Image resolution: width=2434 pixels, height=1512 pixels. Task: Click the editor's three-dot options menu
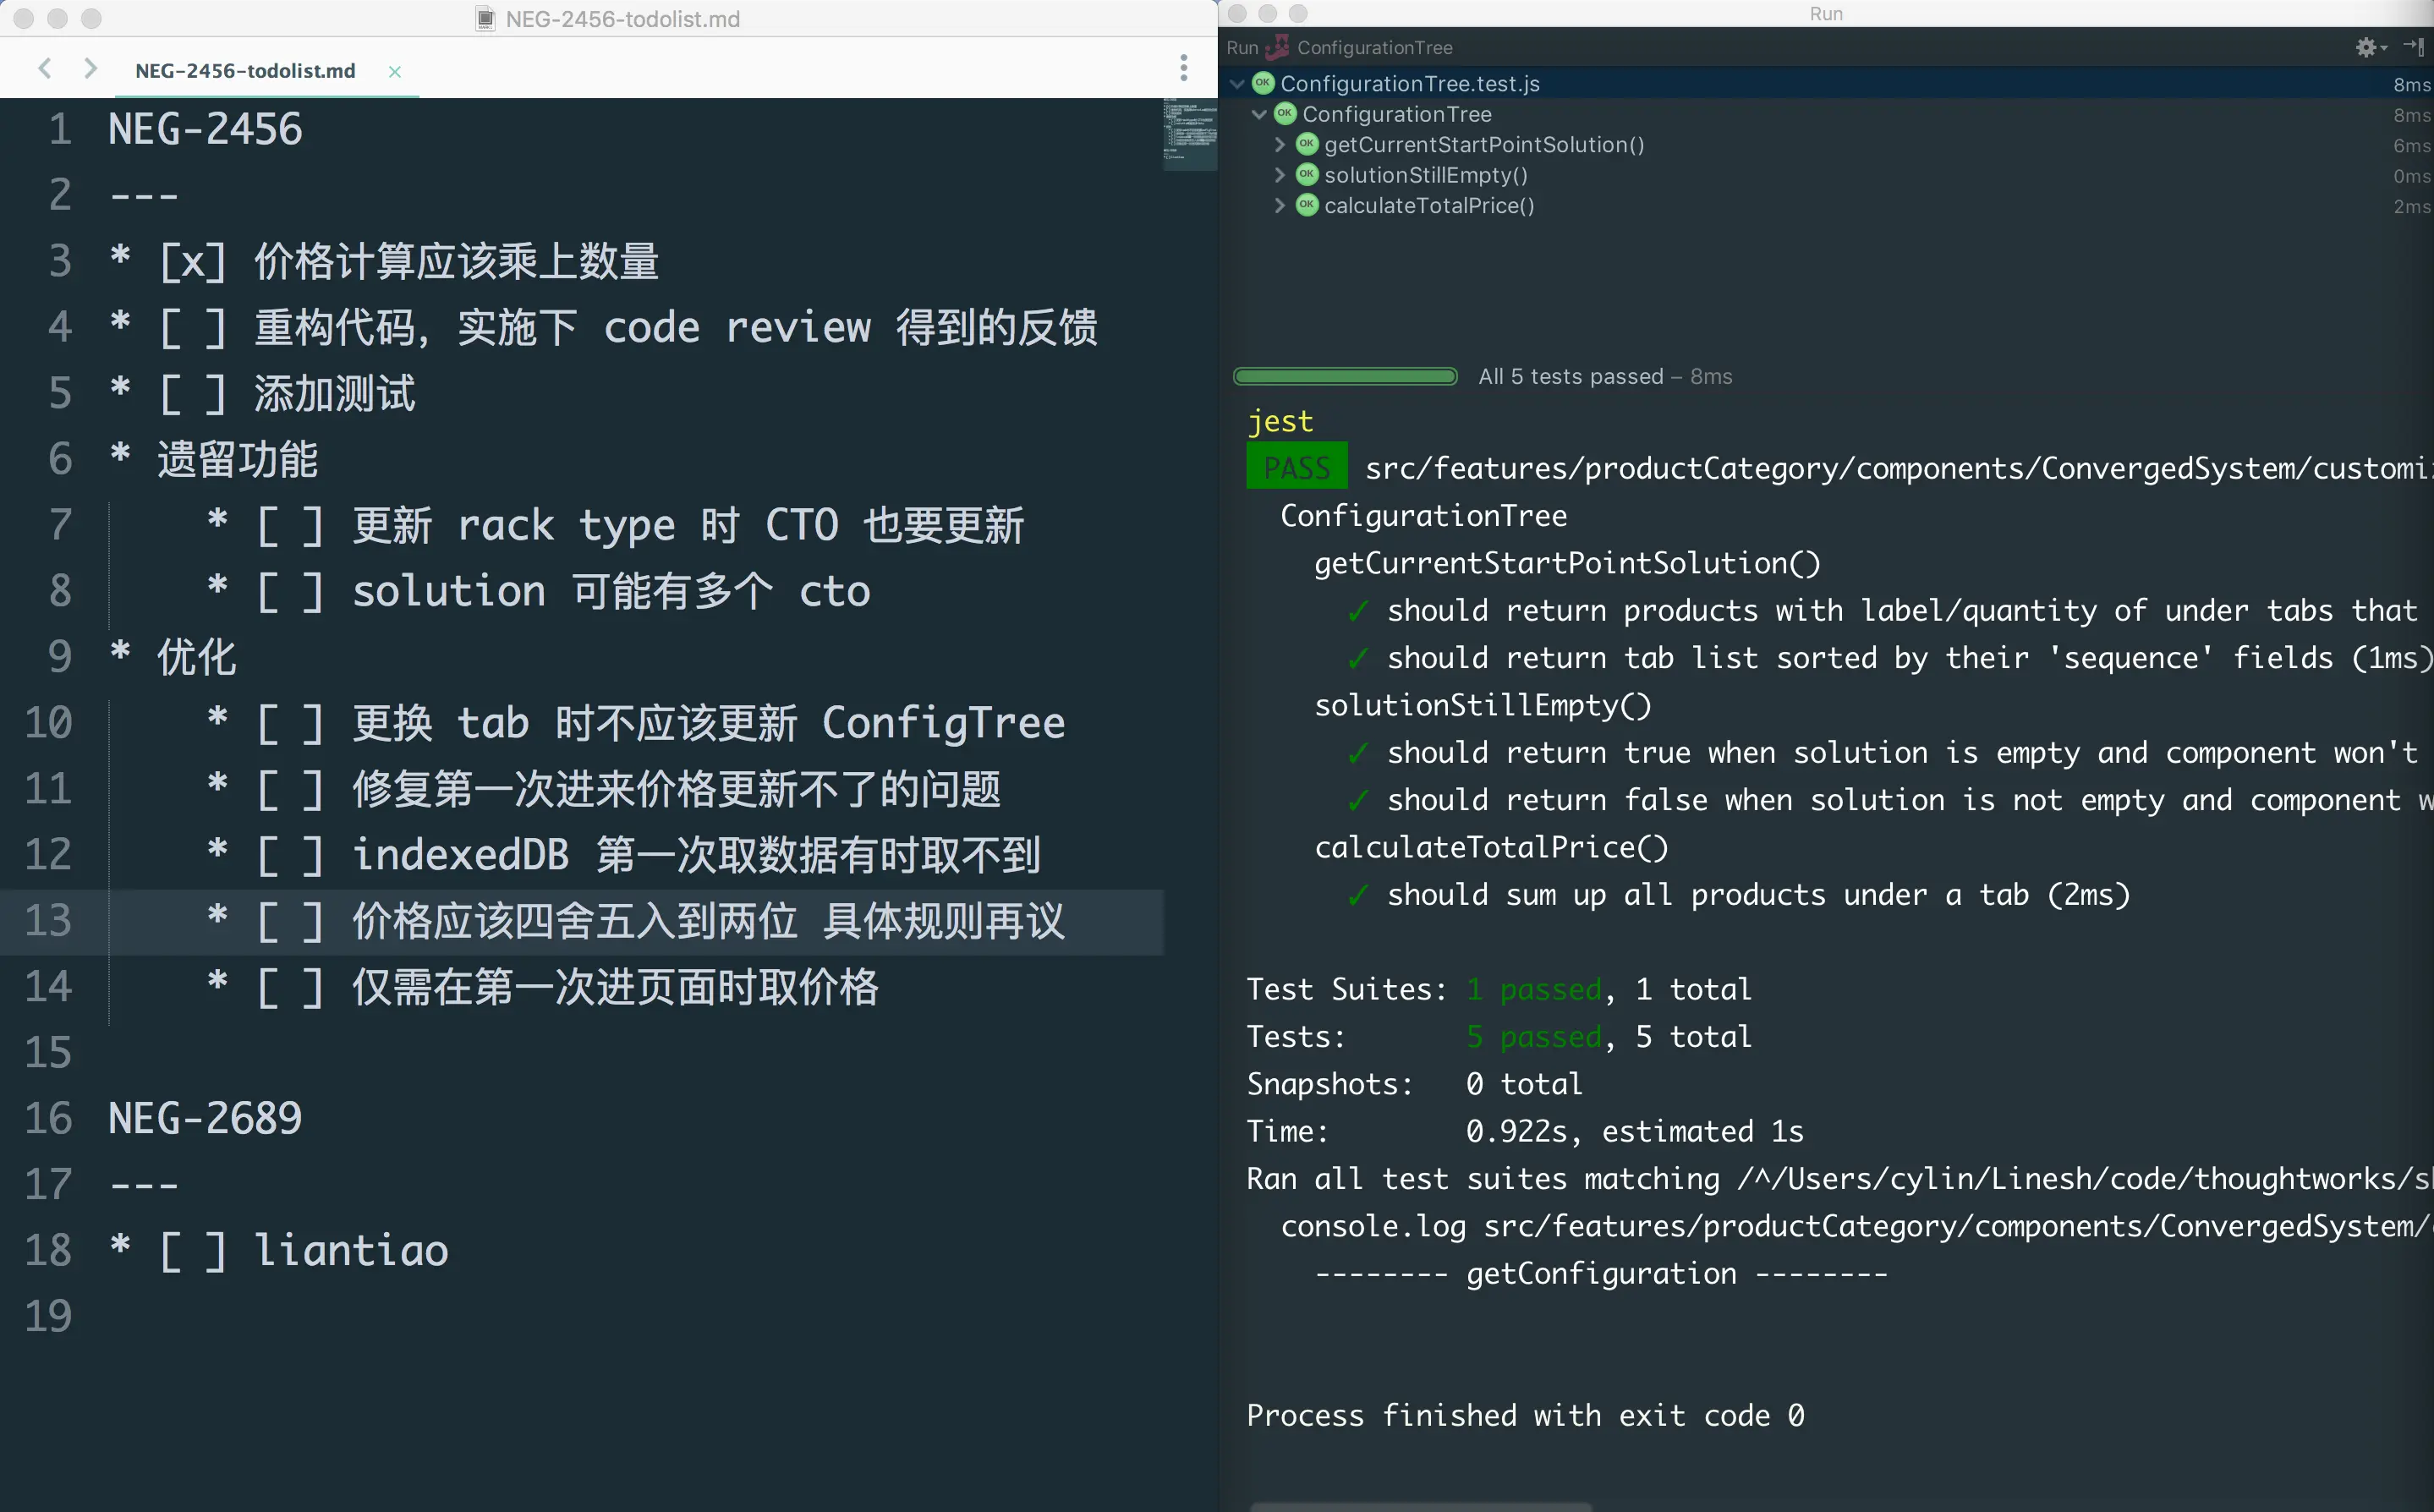point(1183,68)
